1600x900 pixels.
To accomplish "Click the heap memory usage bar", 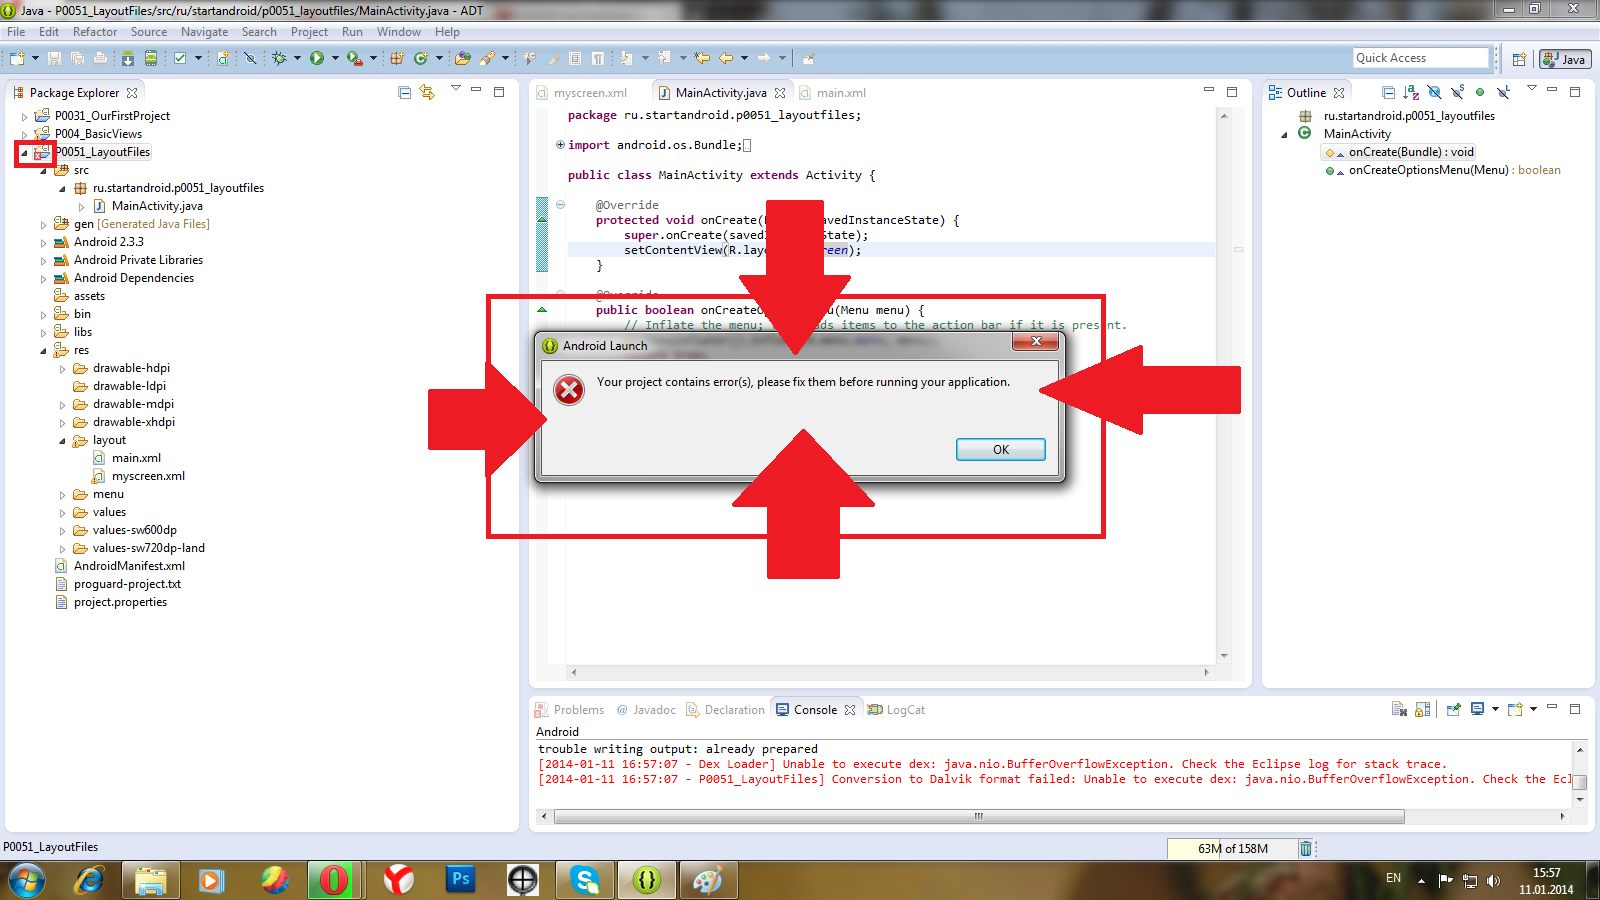I will [1232, 848].
